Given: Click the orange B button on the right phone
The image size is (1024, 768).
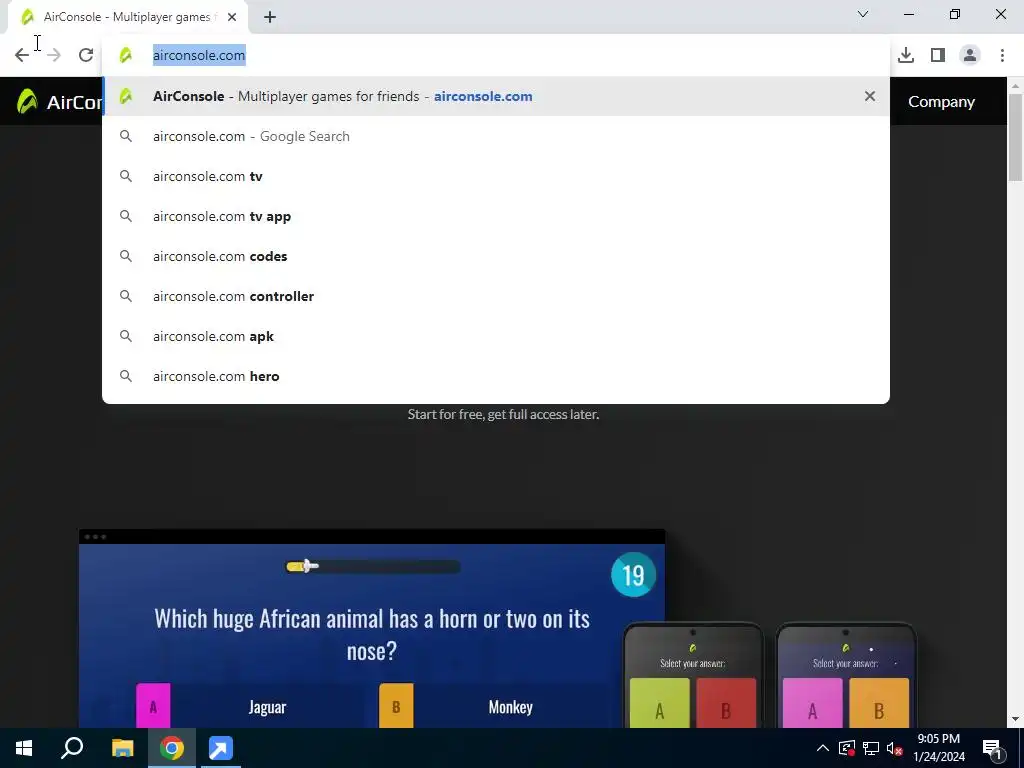Looking at the screenshot, I should (879, 703).
